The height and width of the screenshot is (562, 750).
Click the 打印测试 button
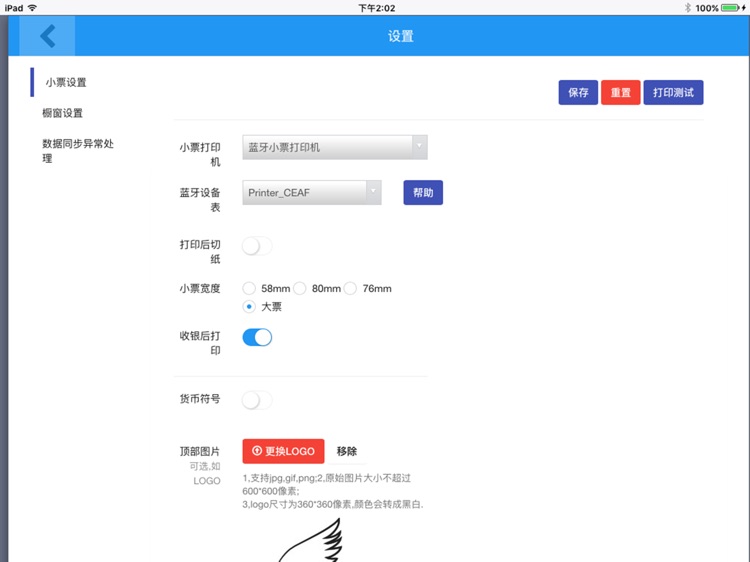[673, 92]
